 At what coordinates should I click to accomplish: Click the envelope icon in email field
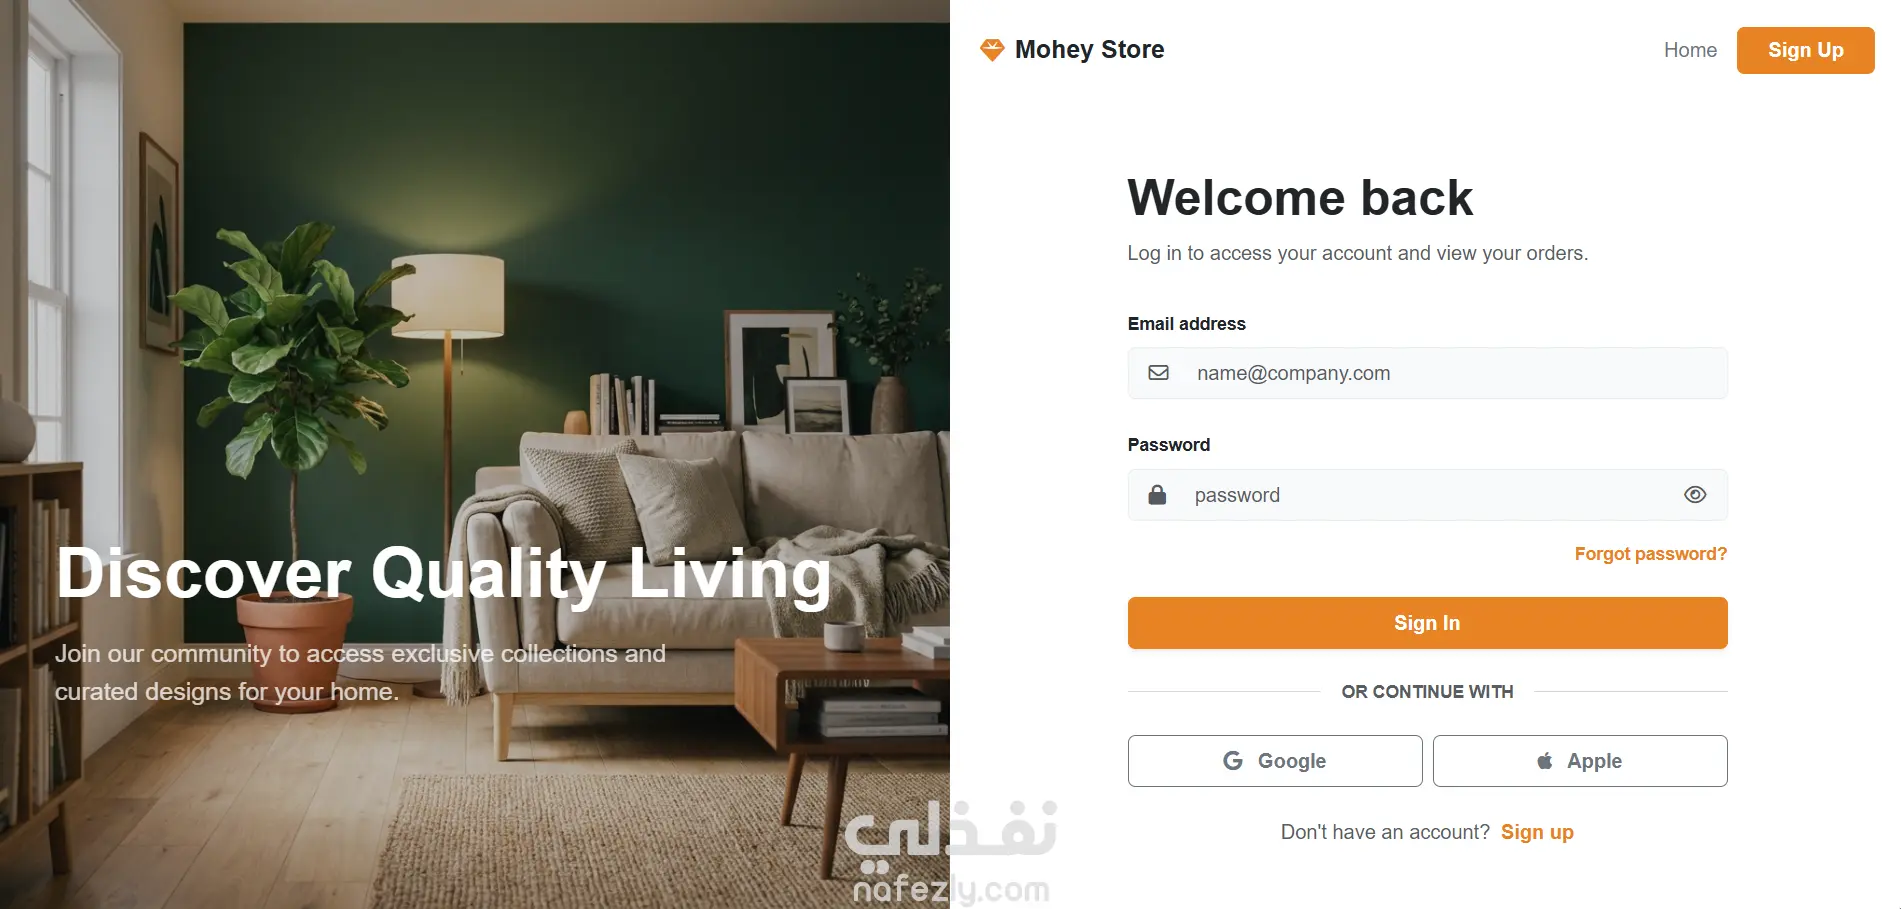coord(1158,373)
